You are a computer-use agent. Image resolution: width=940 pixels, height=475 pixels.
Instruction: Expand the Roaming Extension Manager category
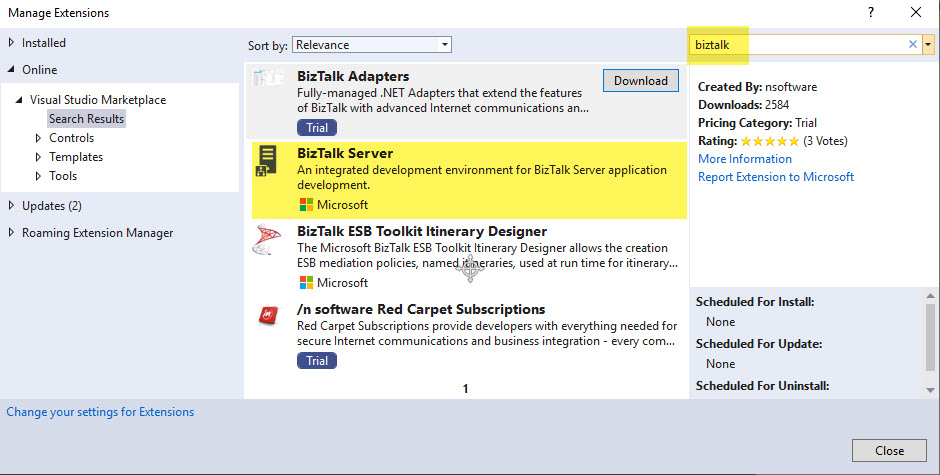11,233
